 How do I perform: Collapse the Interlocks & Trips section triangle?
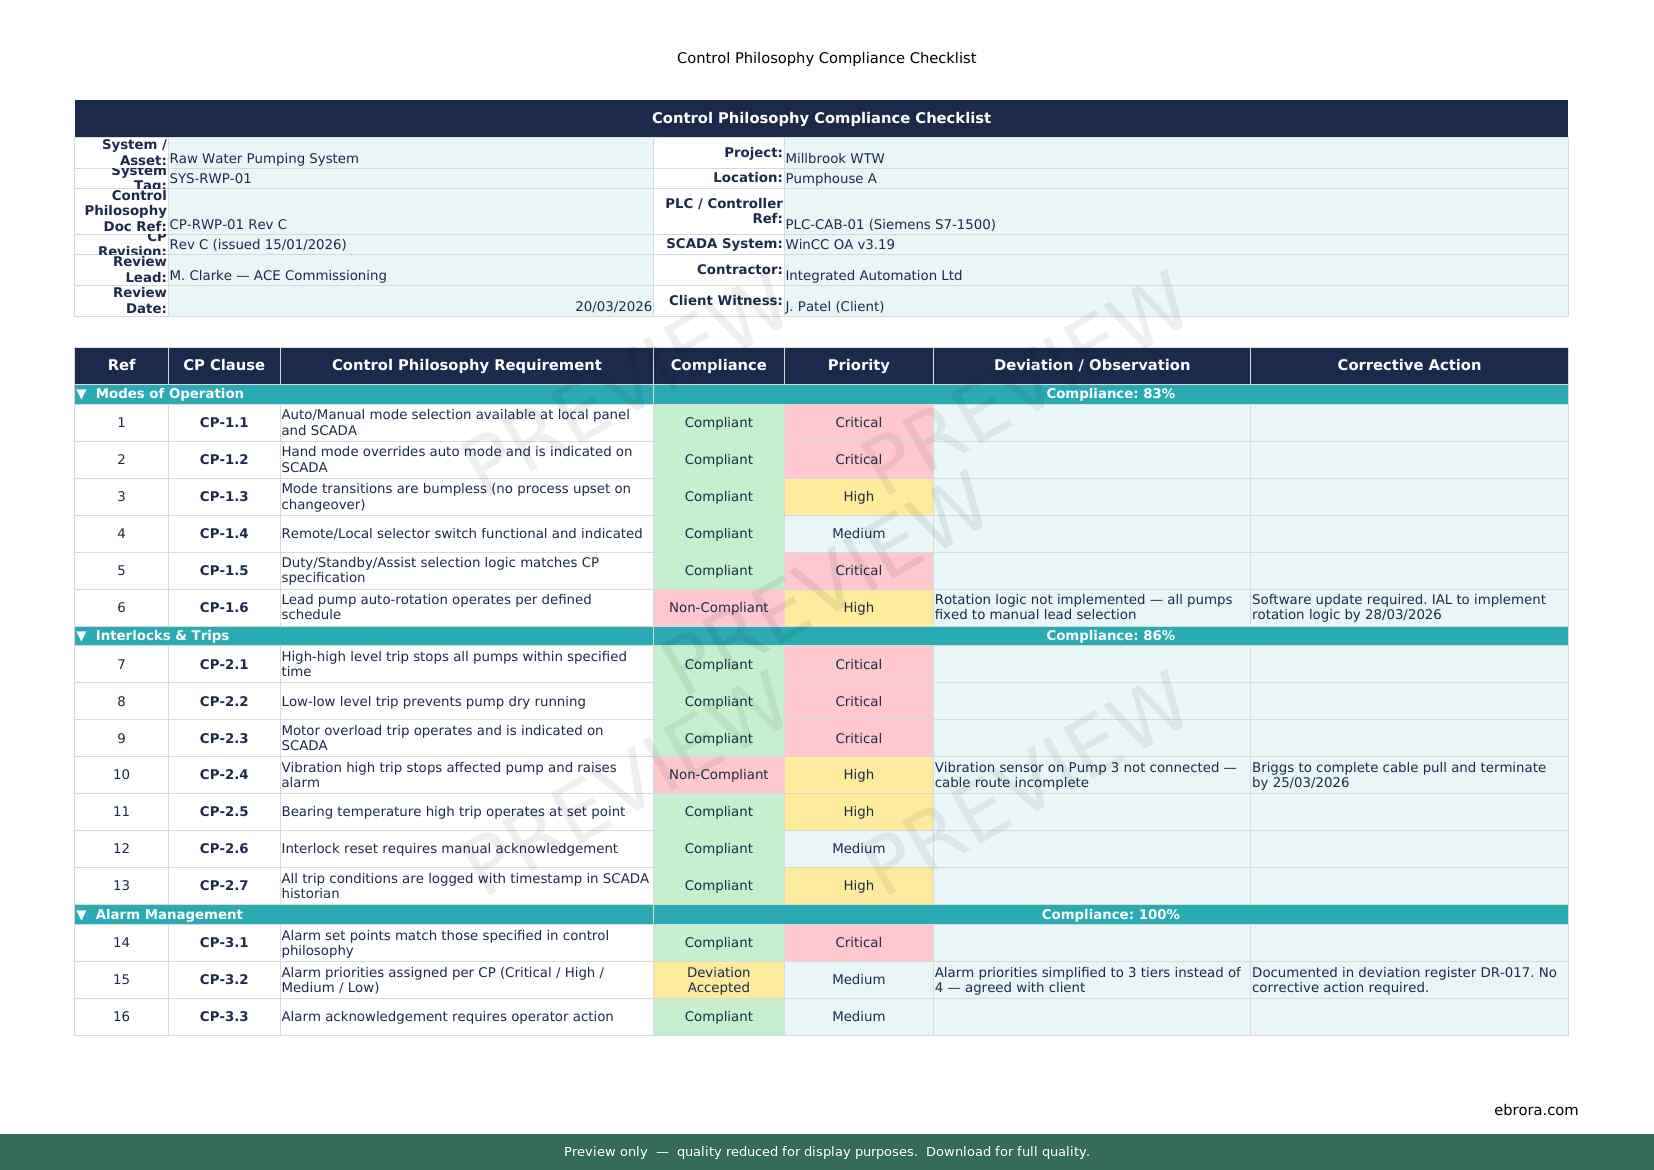tap(82, 636)
